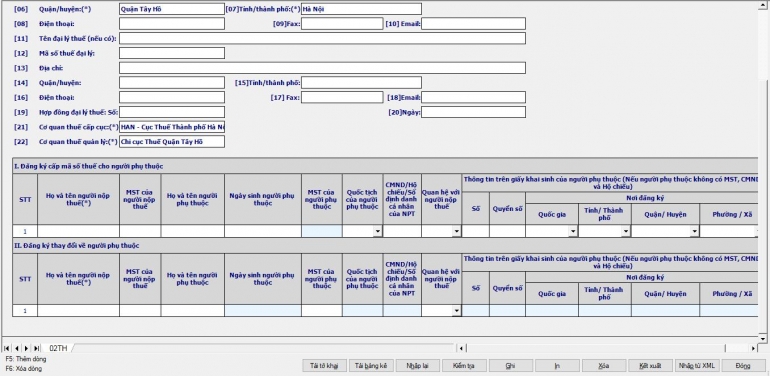Focus the [11] Tên đại lý thuế field

[x=322, y=38]
